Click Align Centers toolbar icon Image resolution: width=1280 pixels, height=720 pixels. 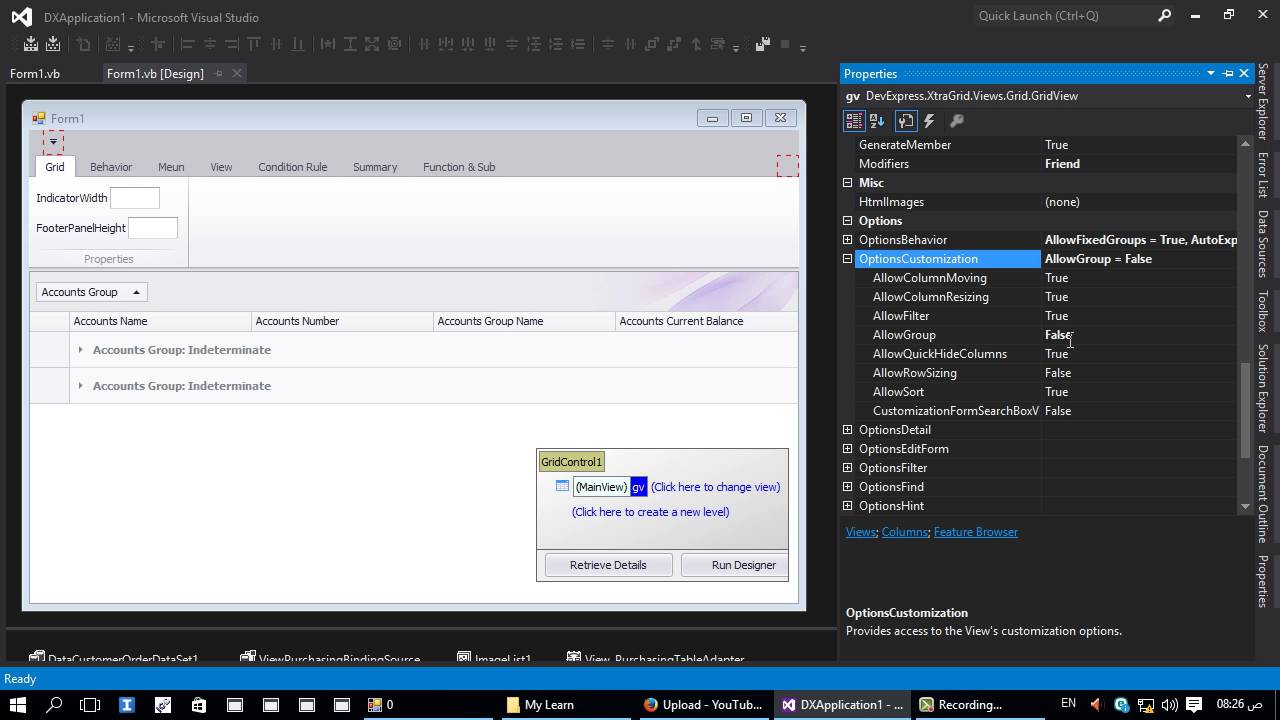click(210, 45)
